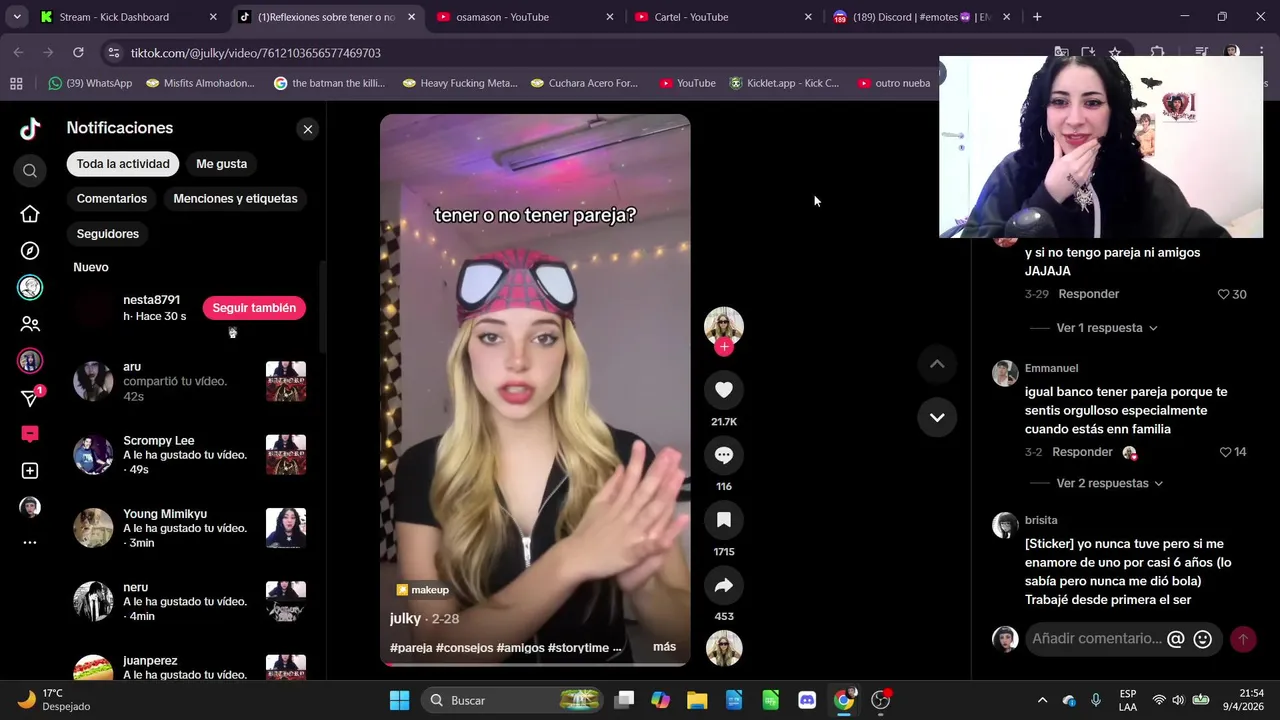Select the Comentarios filter
The width and height of the screenshot is (1280, 720).
tap(112, 199)
